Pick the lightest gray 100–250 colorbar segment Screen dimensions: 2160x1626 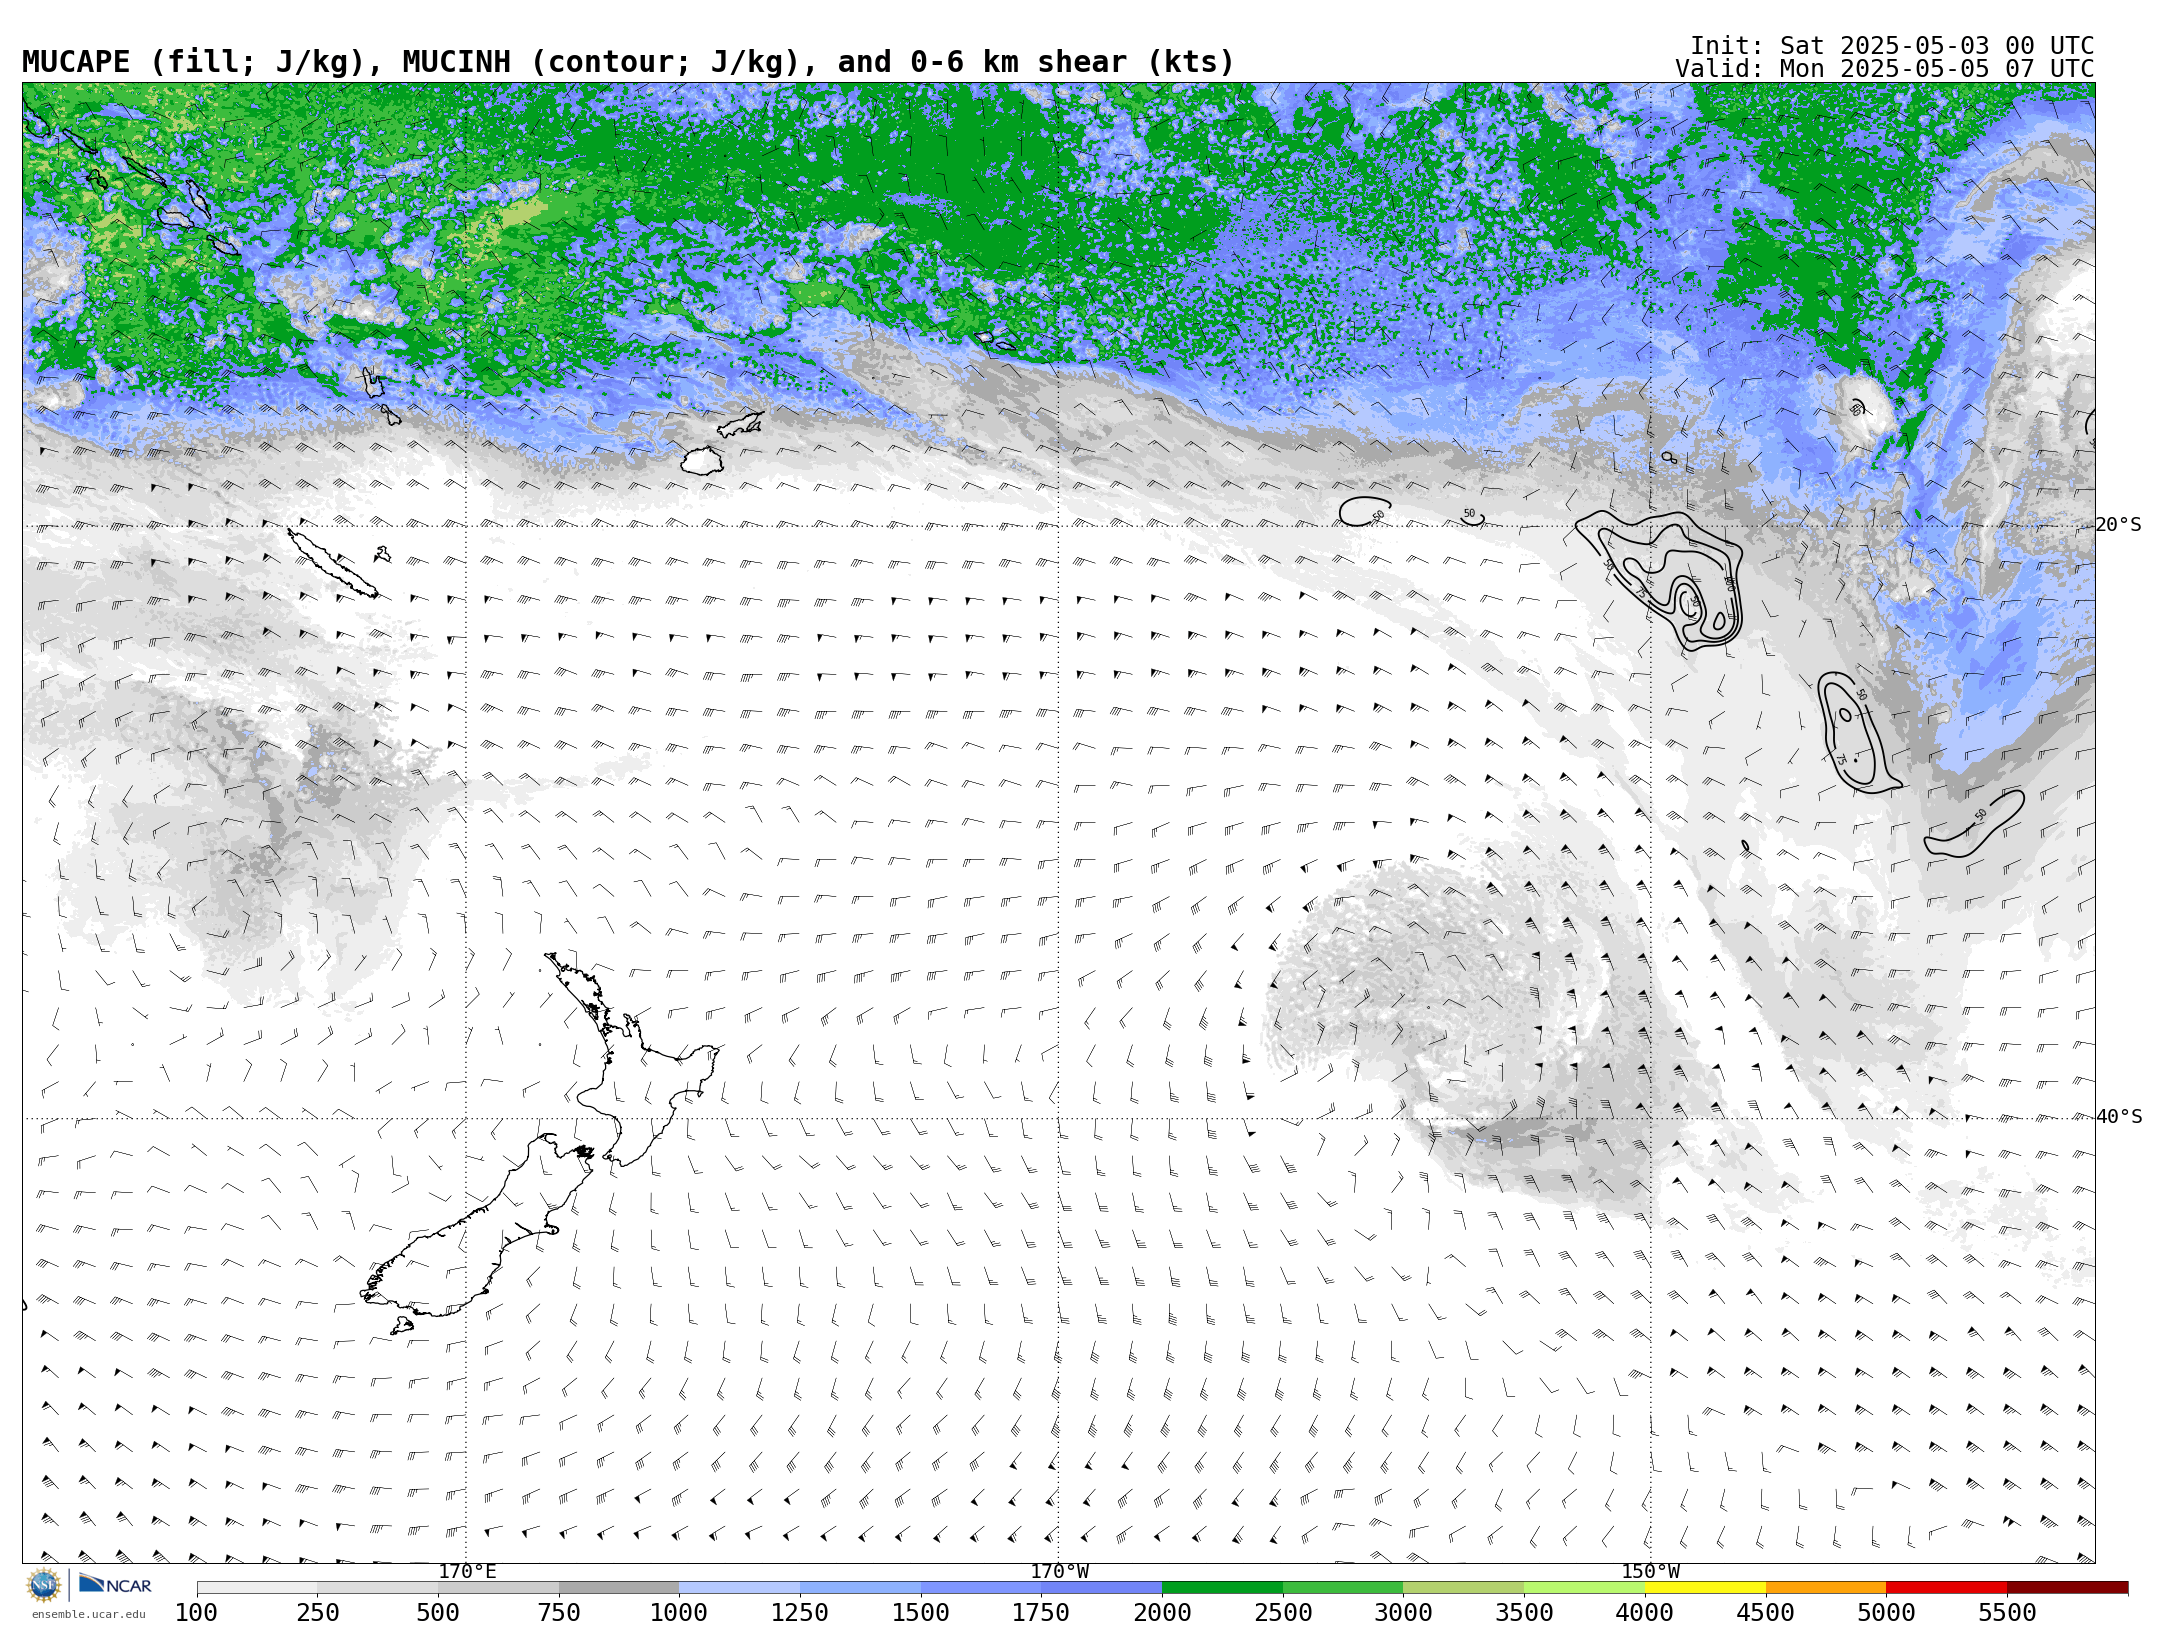point(257,1587)
